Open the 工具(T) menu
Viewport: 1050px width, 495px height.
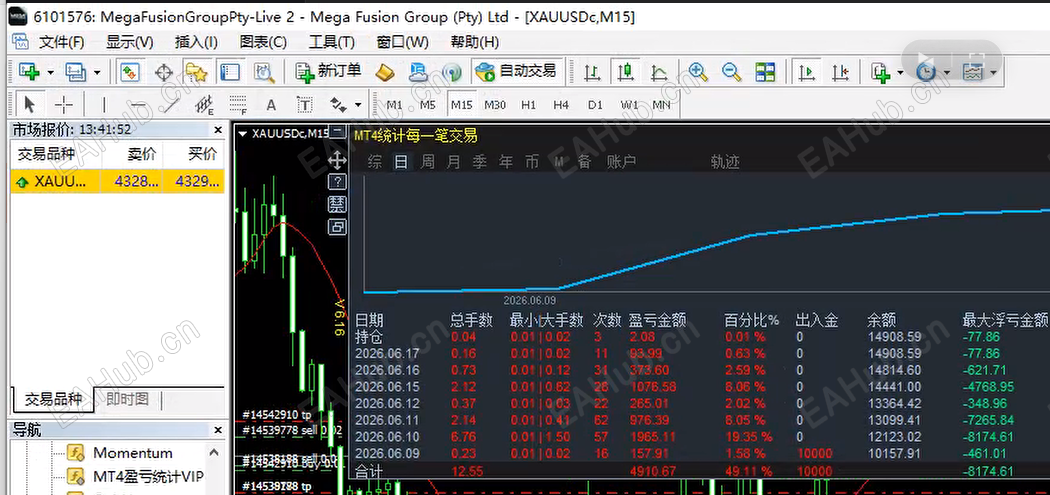331,42
